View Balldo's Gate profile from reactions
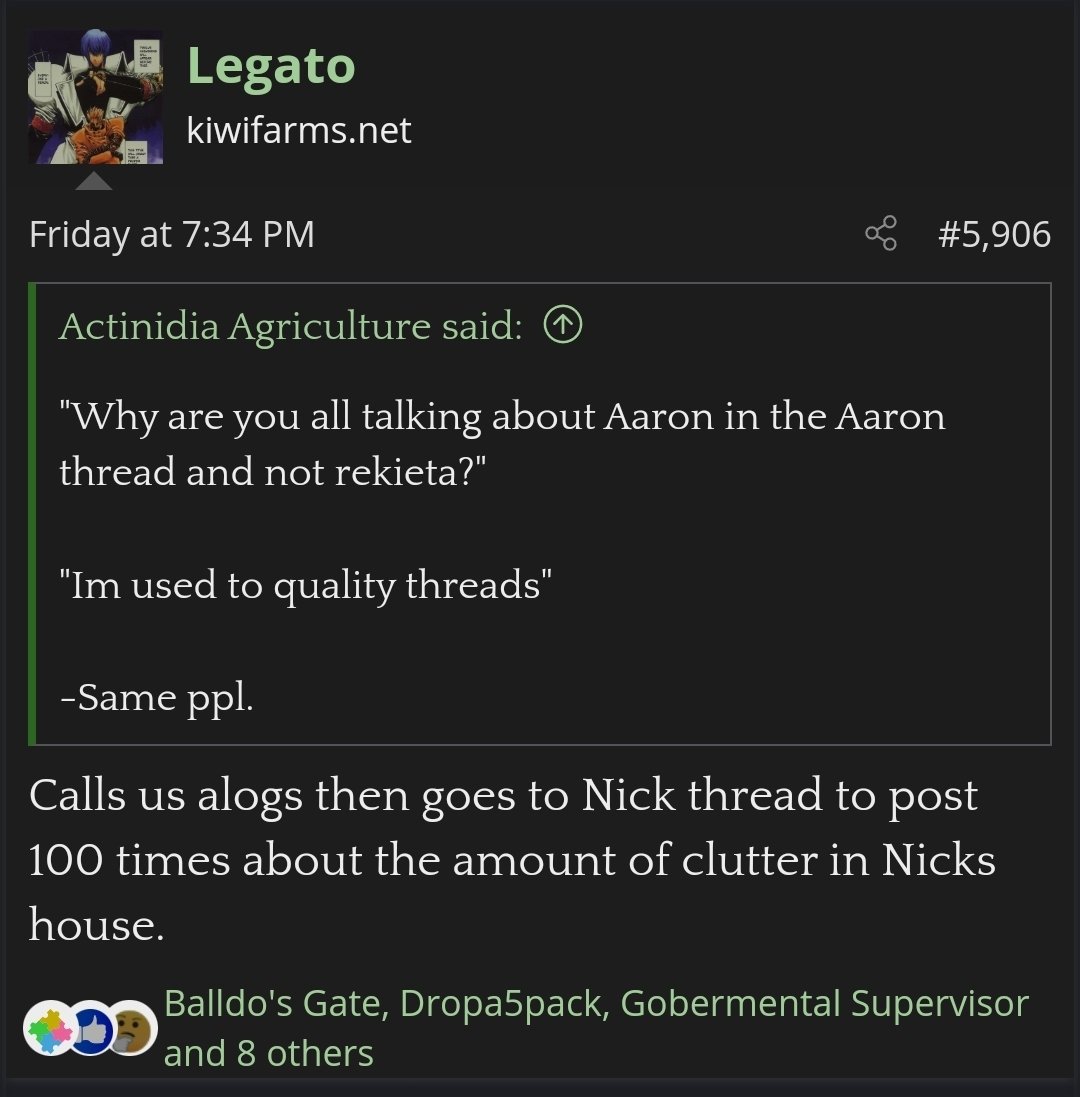The image size is (1080, 1097). click(x=275, y=1003)
